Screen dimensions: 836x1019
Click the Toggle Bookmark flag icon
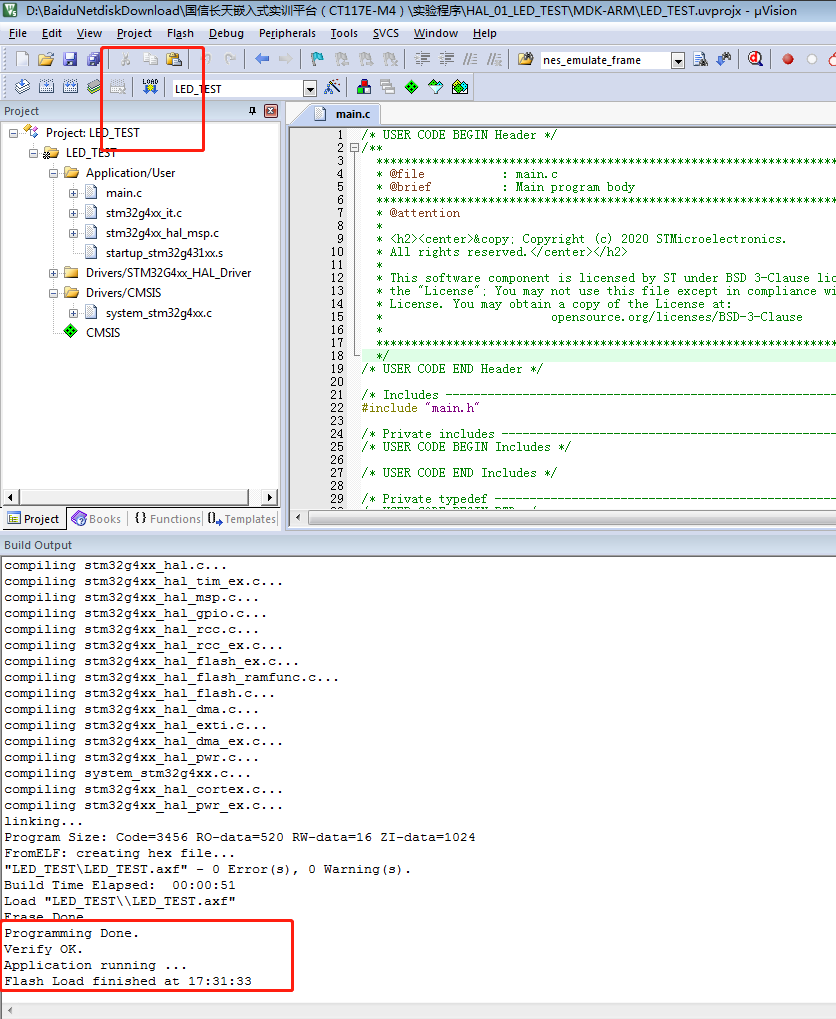click(x=317, y=60)
